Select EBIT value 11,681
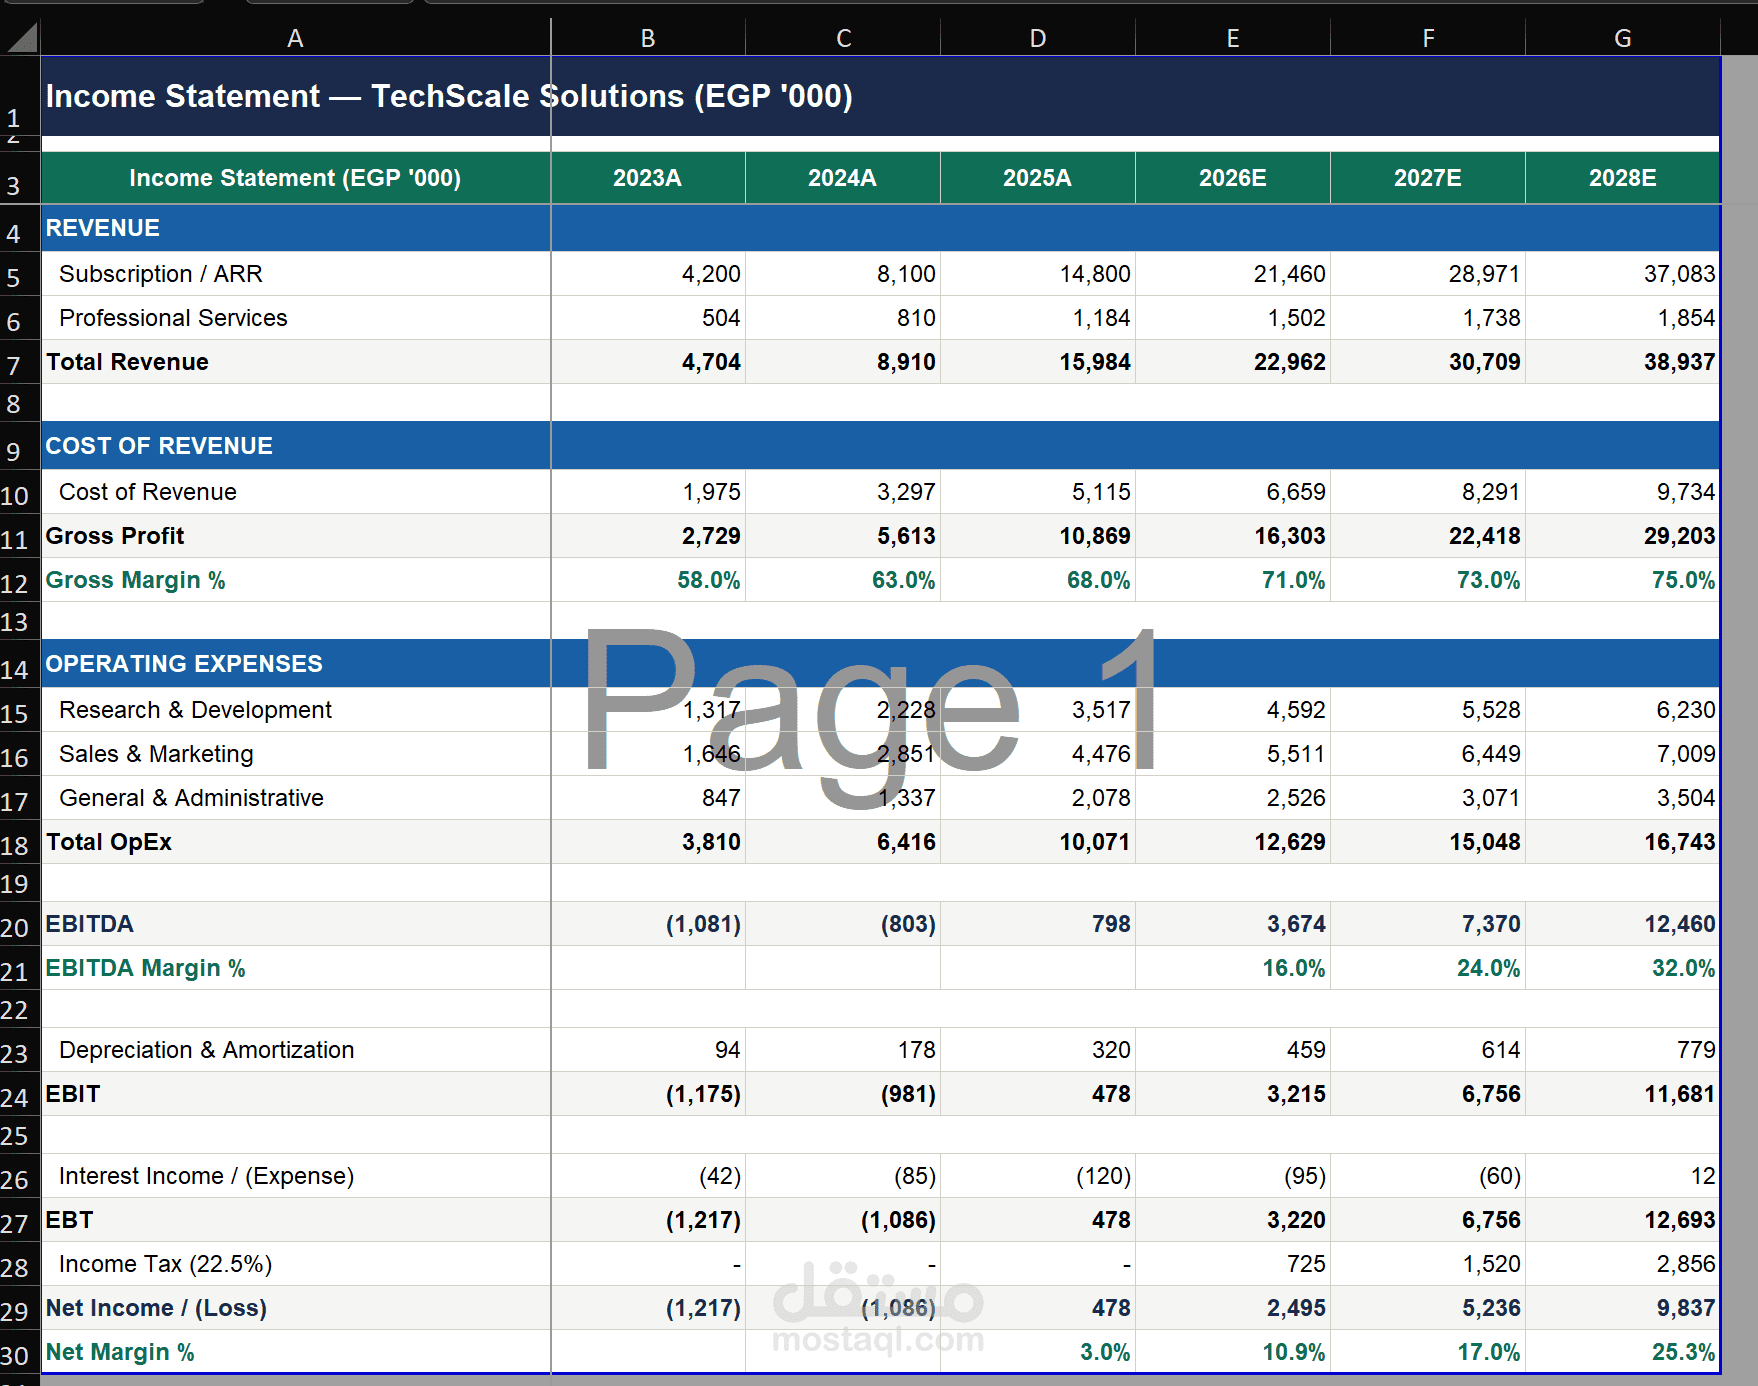Screen dimensions: 1758x1386 pyautogui.click(x=1623, y=1094)
